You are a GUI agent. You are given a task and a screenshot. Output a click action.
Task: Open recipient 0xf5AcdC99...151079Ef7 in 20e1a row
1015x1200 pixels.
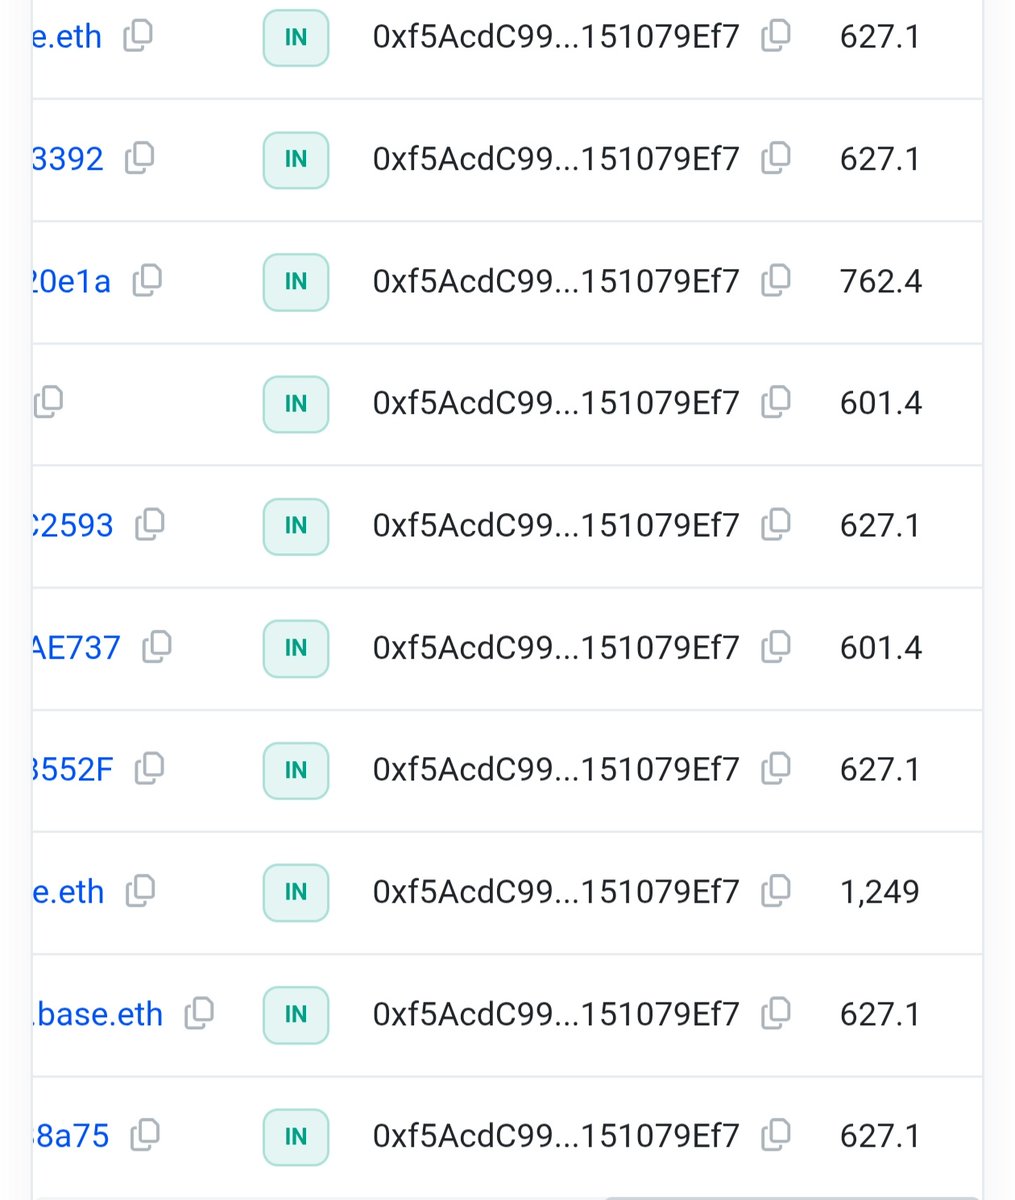pyautogui.click(x=556, y=281)
